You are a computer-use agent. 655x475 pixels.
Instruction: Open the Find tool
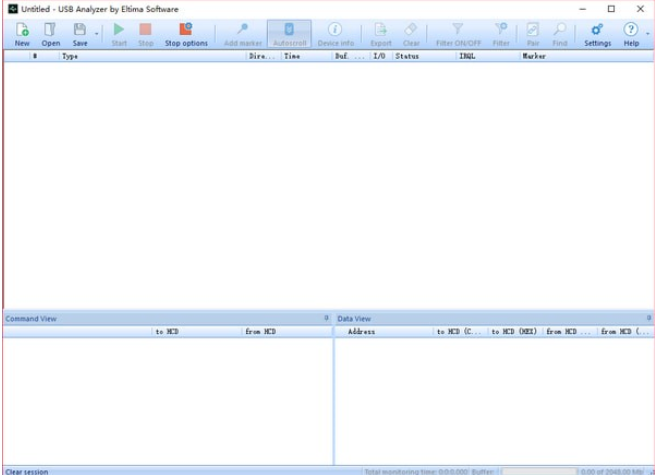560,34
